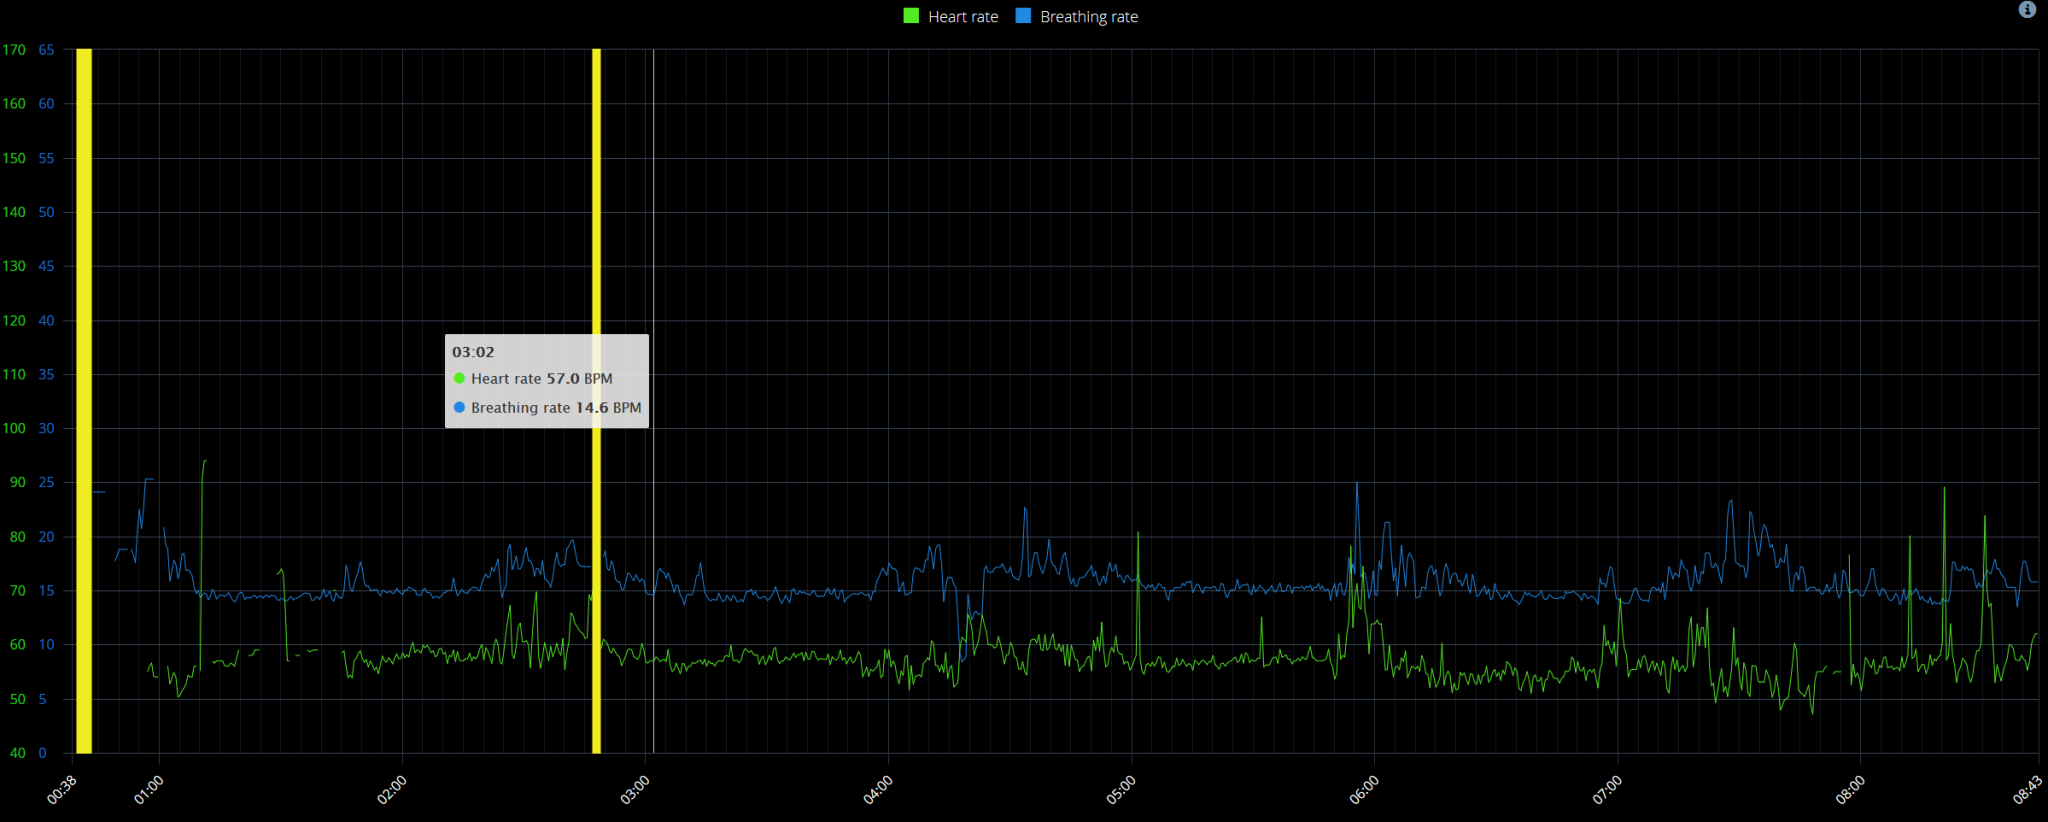The width and height of the screenshot is (2048, 822).
Task: Click the 08:00 time axis label
Action: [1850, 790]
